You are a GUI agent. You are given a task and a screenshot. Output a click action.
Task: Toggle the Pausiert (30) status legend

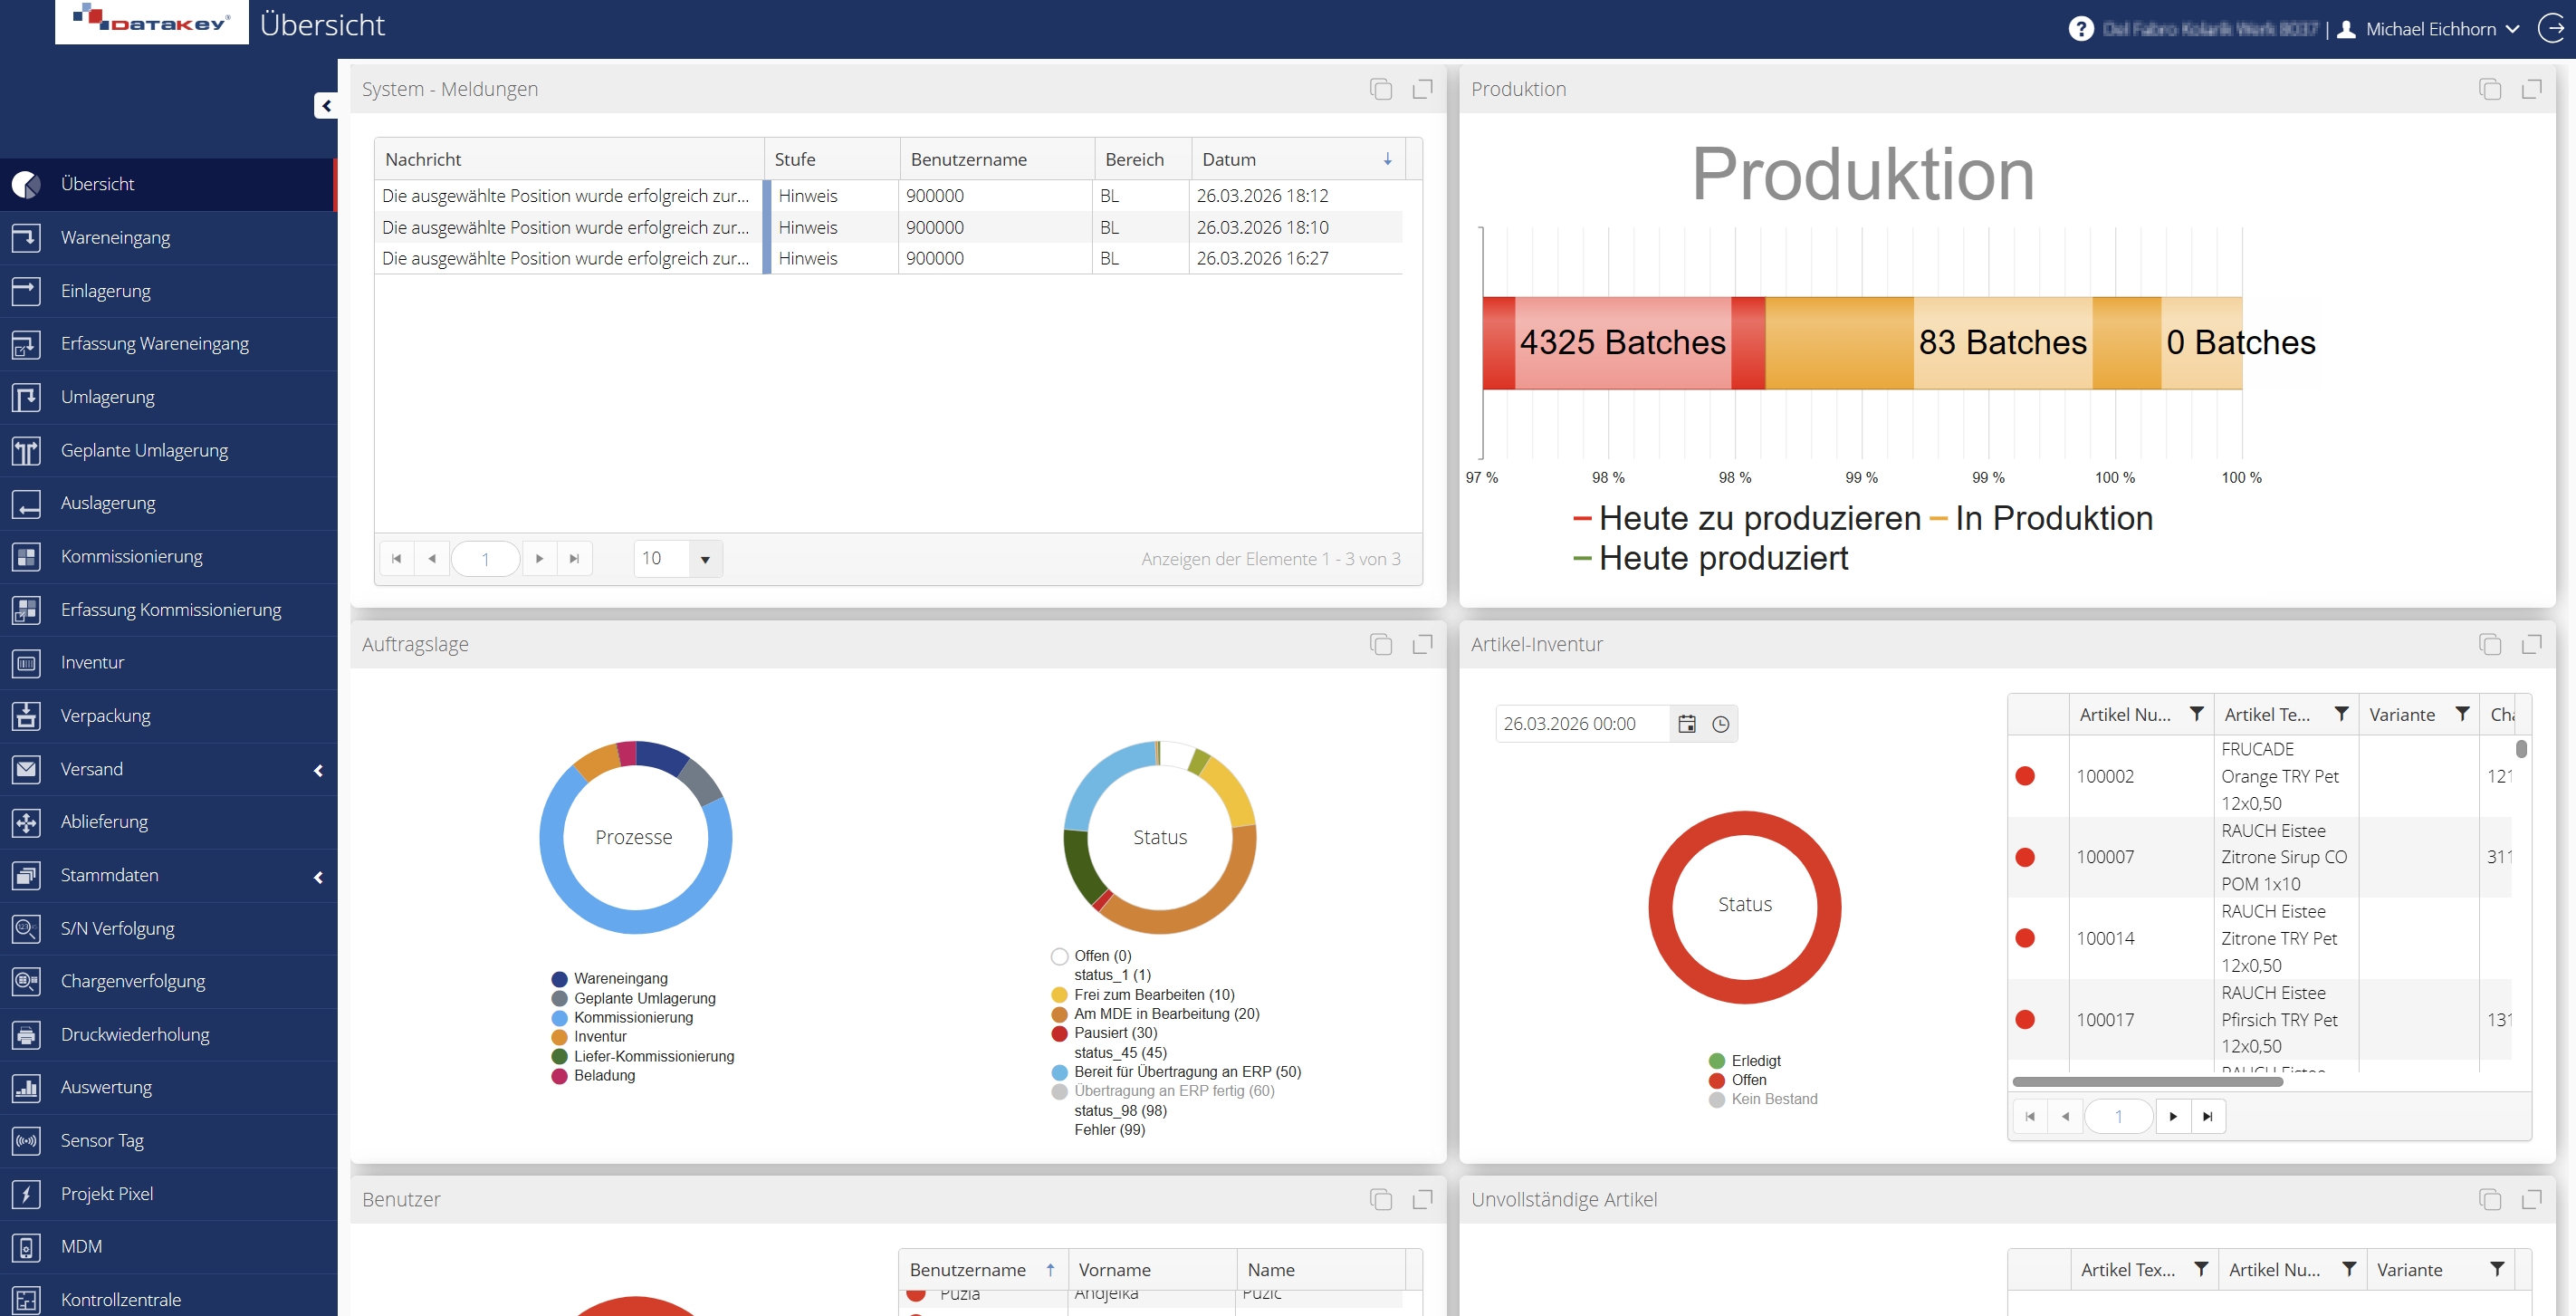pos(1114,1033)
